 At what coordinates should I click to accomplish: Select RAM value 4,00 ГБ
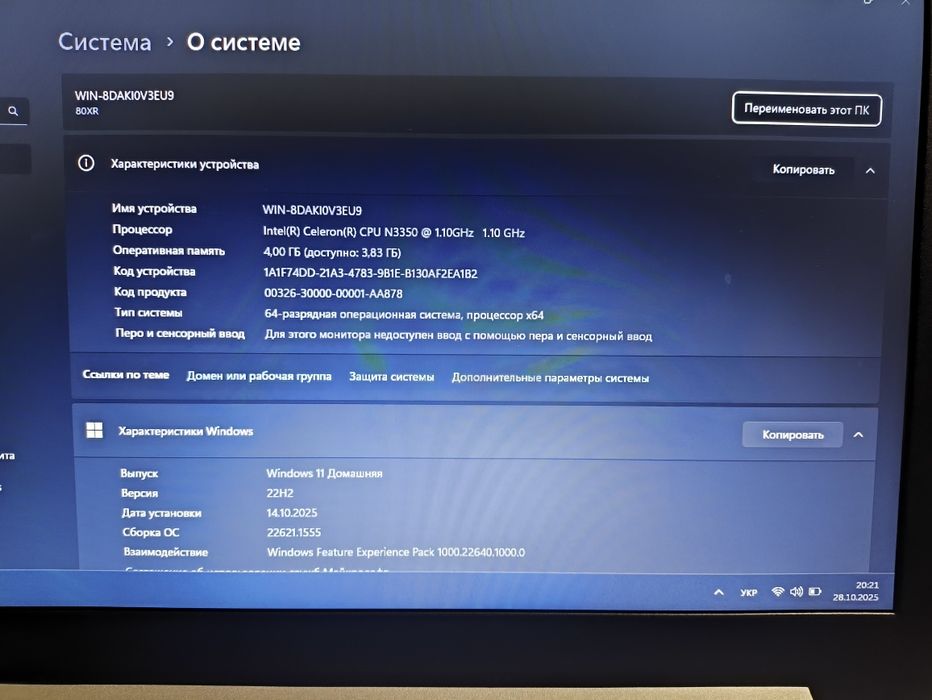pos(332,253)
